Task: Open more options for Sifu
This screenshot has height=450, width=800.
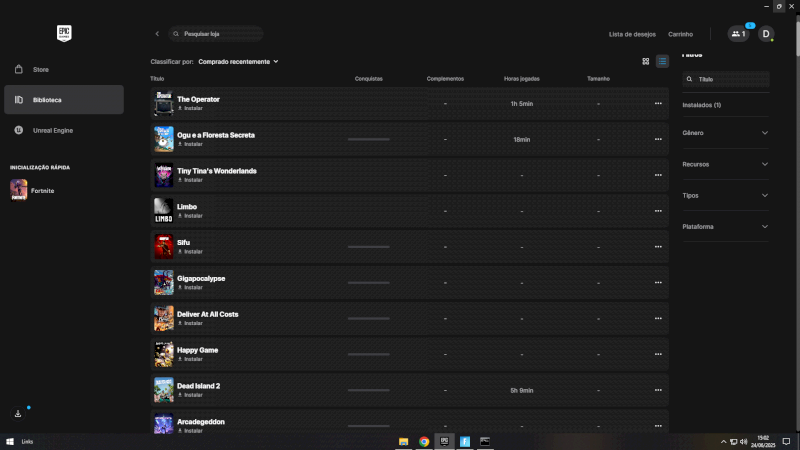Action: 658,246
